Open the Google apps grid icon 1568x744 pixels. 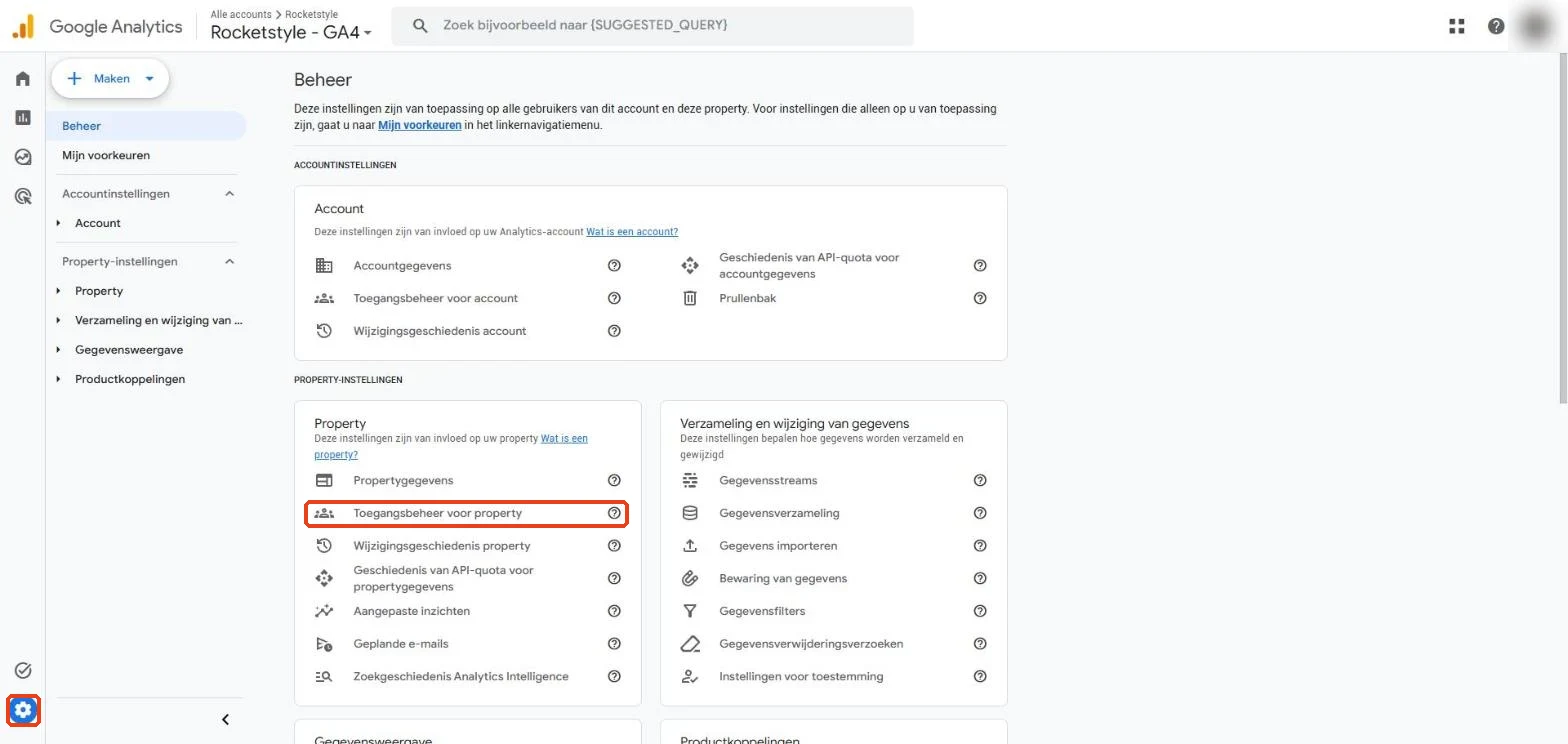[x=1457, y=26]
